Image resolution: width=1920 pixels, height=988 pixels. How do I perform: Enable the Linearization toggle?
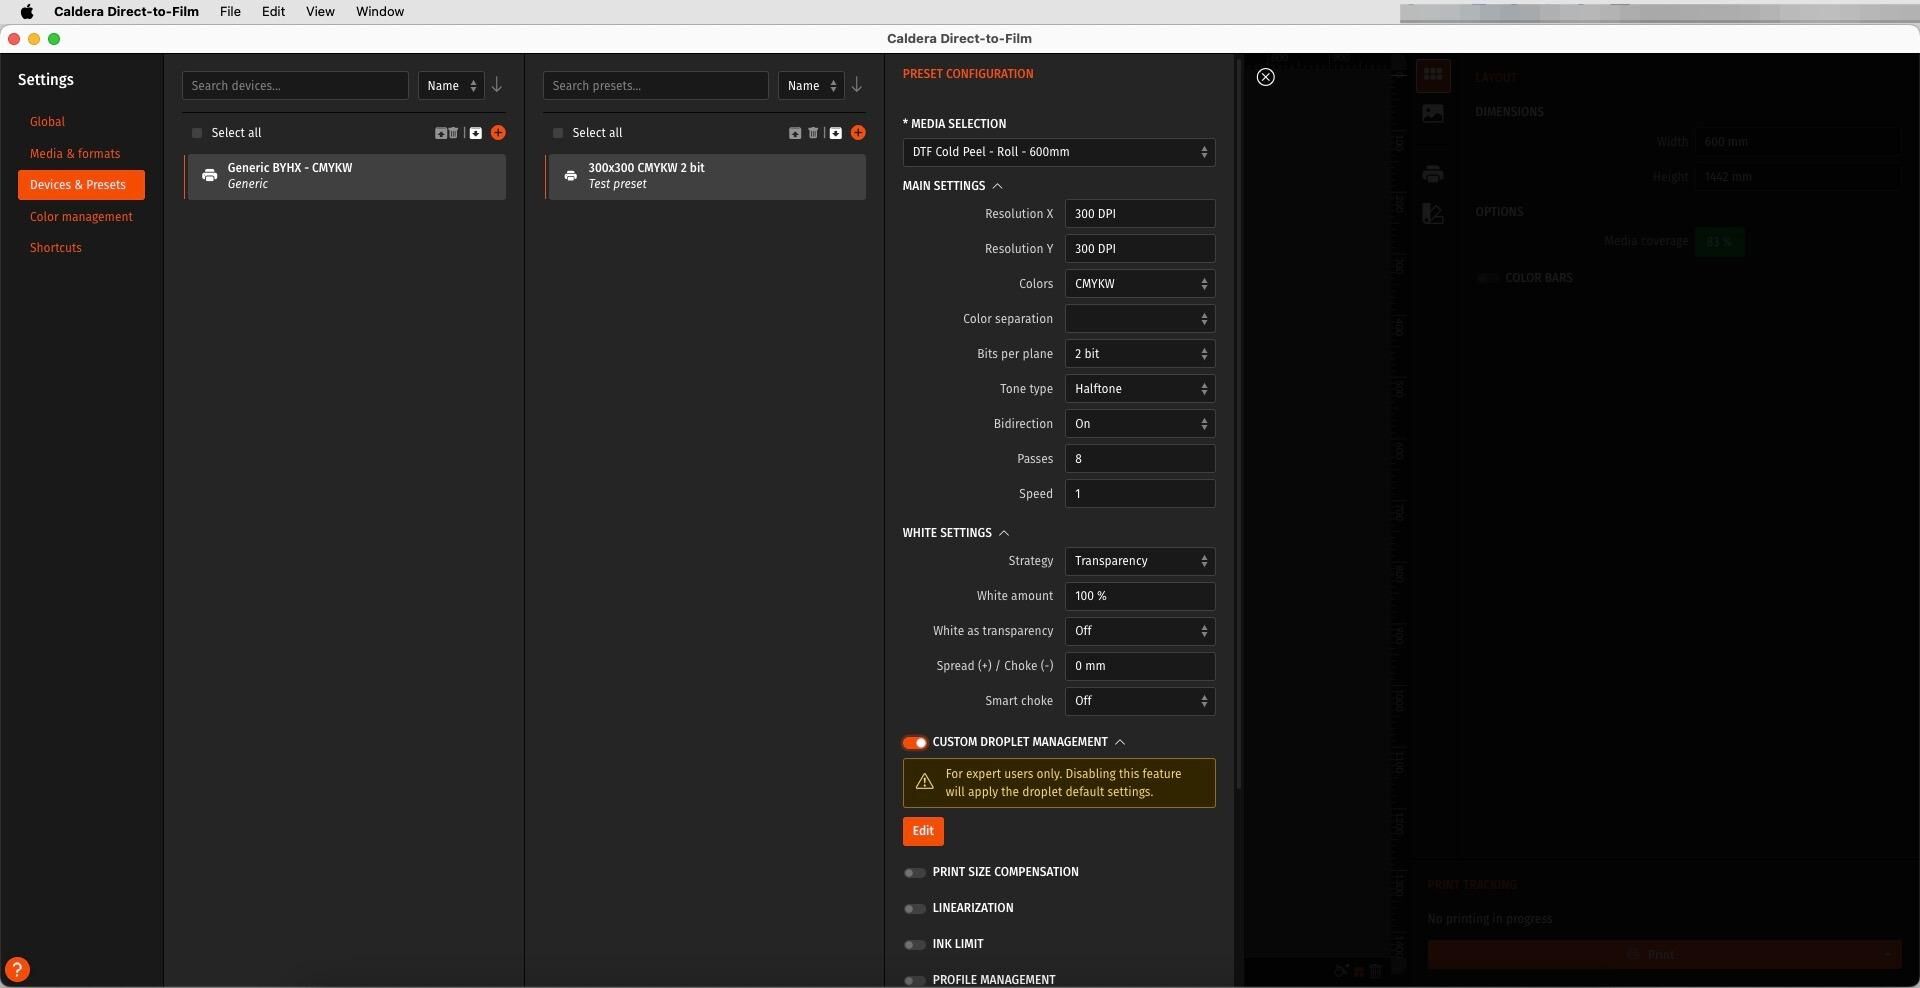[x=914, y=908]
